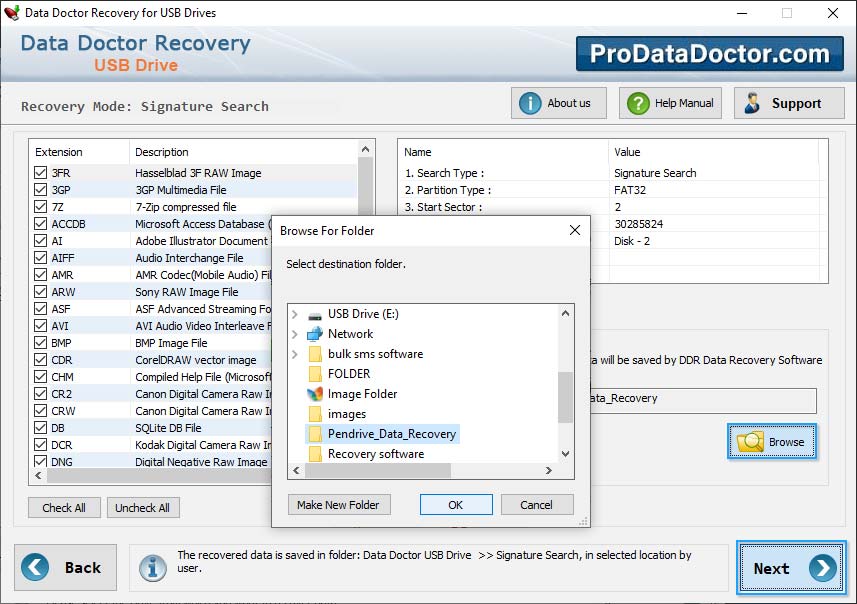This screenshot has width=857, height=604.
Task: Click the Image Folder colorful icon
Action: click(x=315, y=394)
